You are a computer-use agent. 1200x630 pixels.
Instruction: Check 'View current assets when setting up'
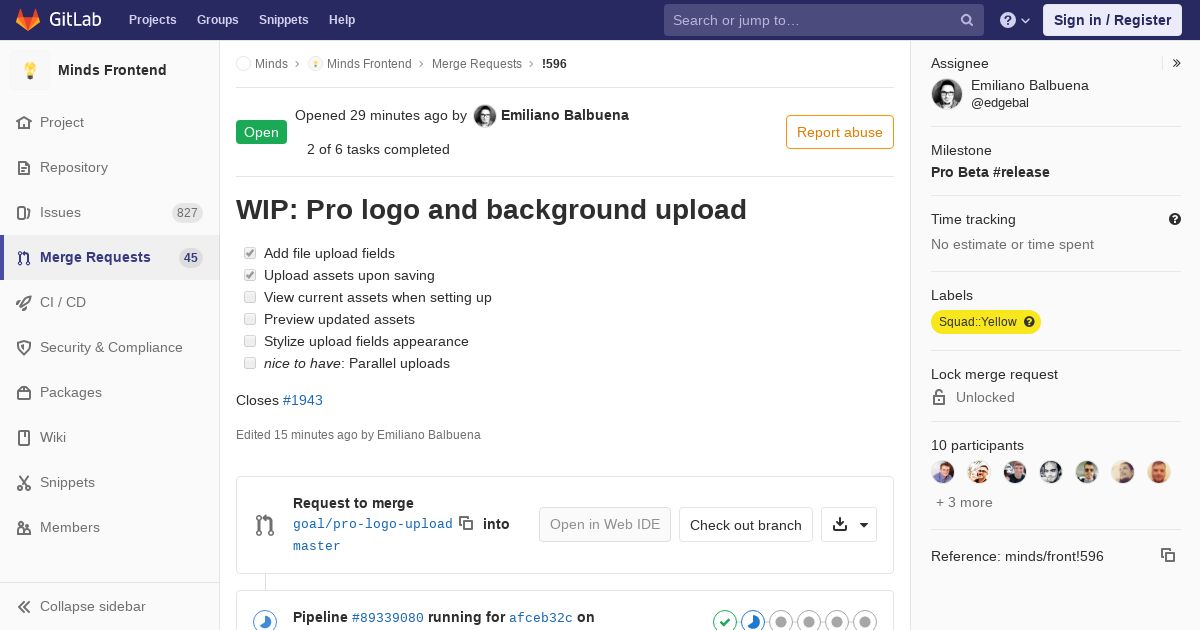(250, 297)
